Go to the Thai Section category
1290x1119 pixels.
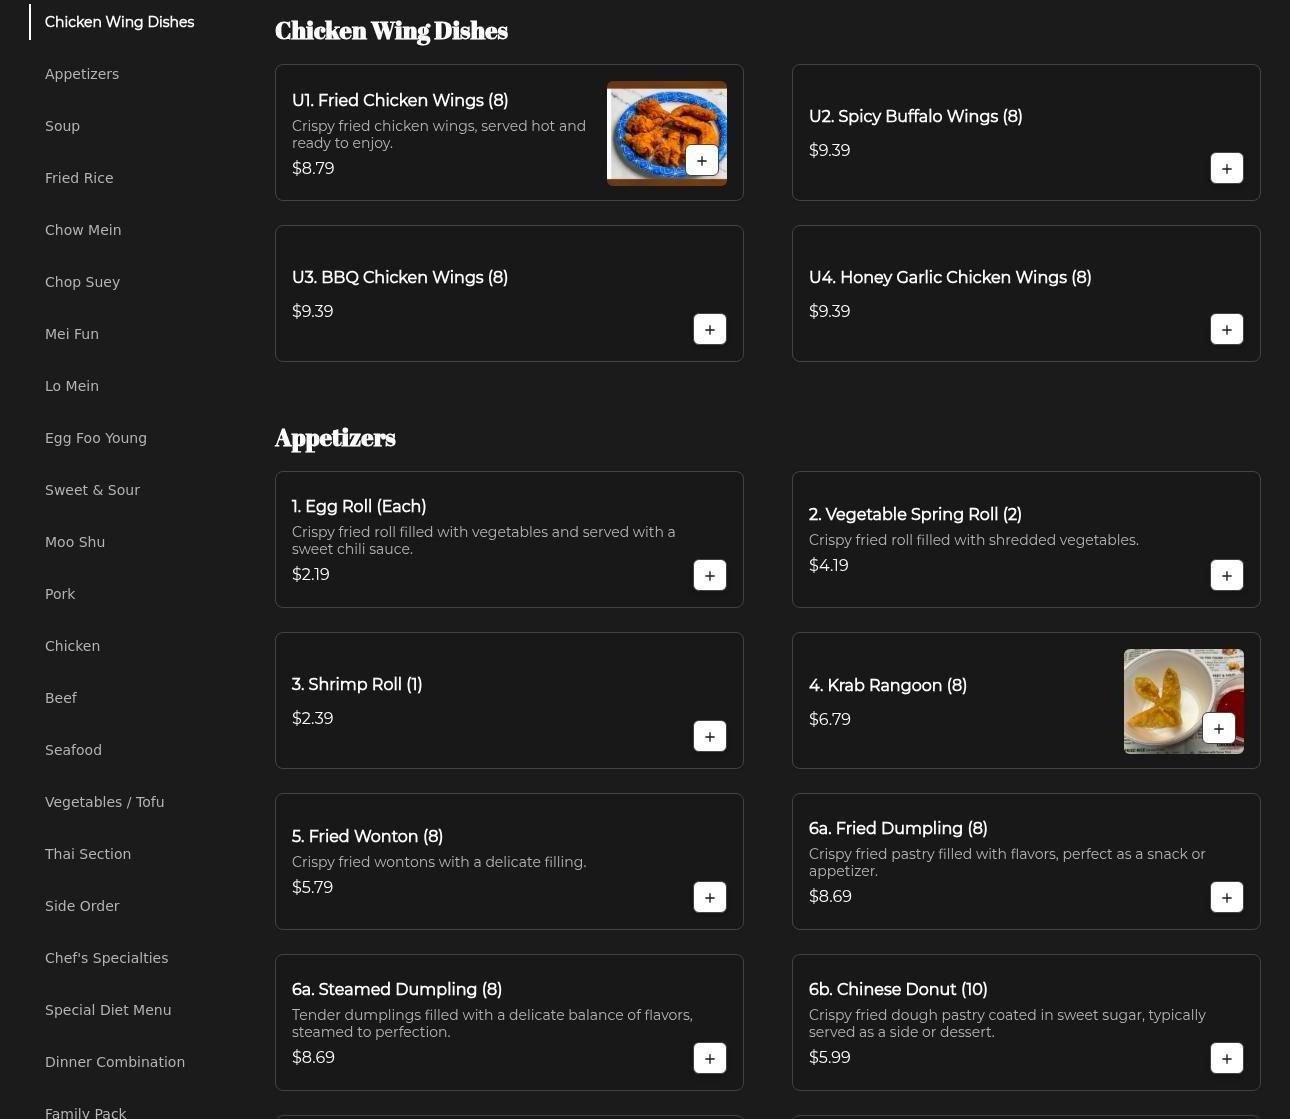pos(88,854)
